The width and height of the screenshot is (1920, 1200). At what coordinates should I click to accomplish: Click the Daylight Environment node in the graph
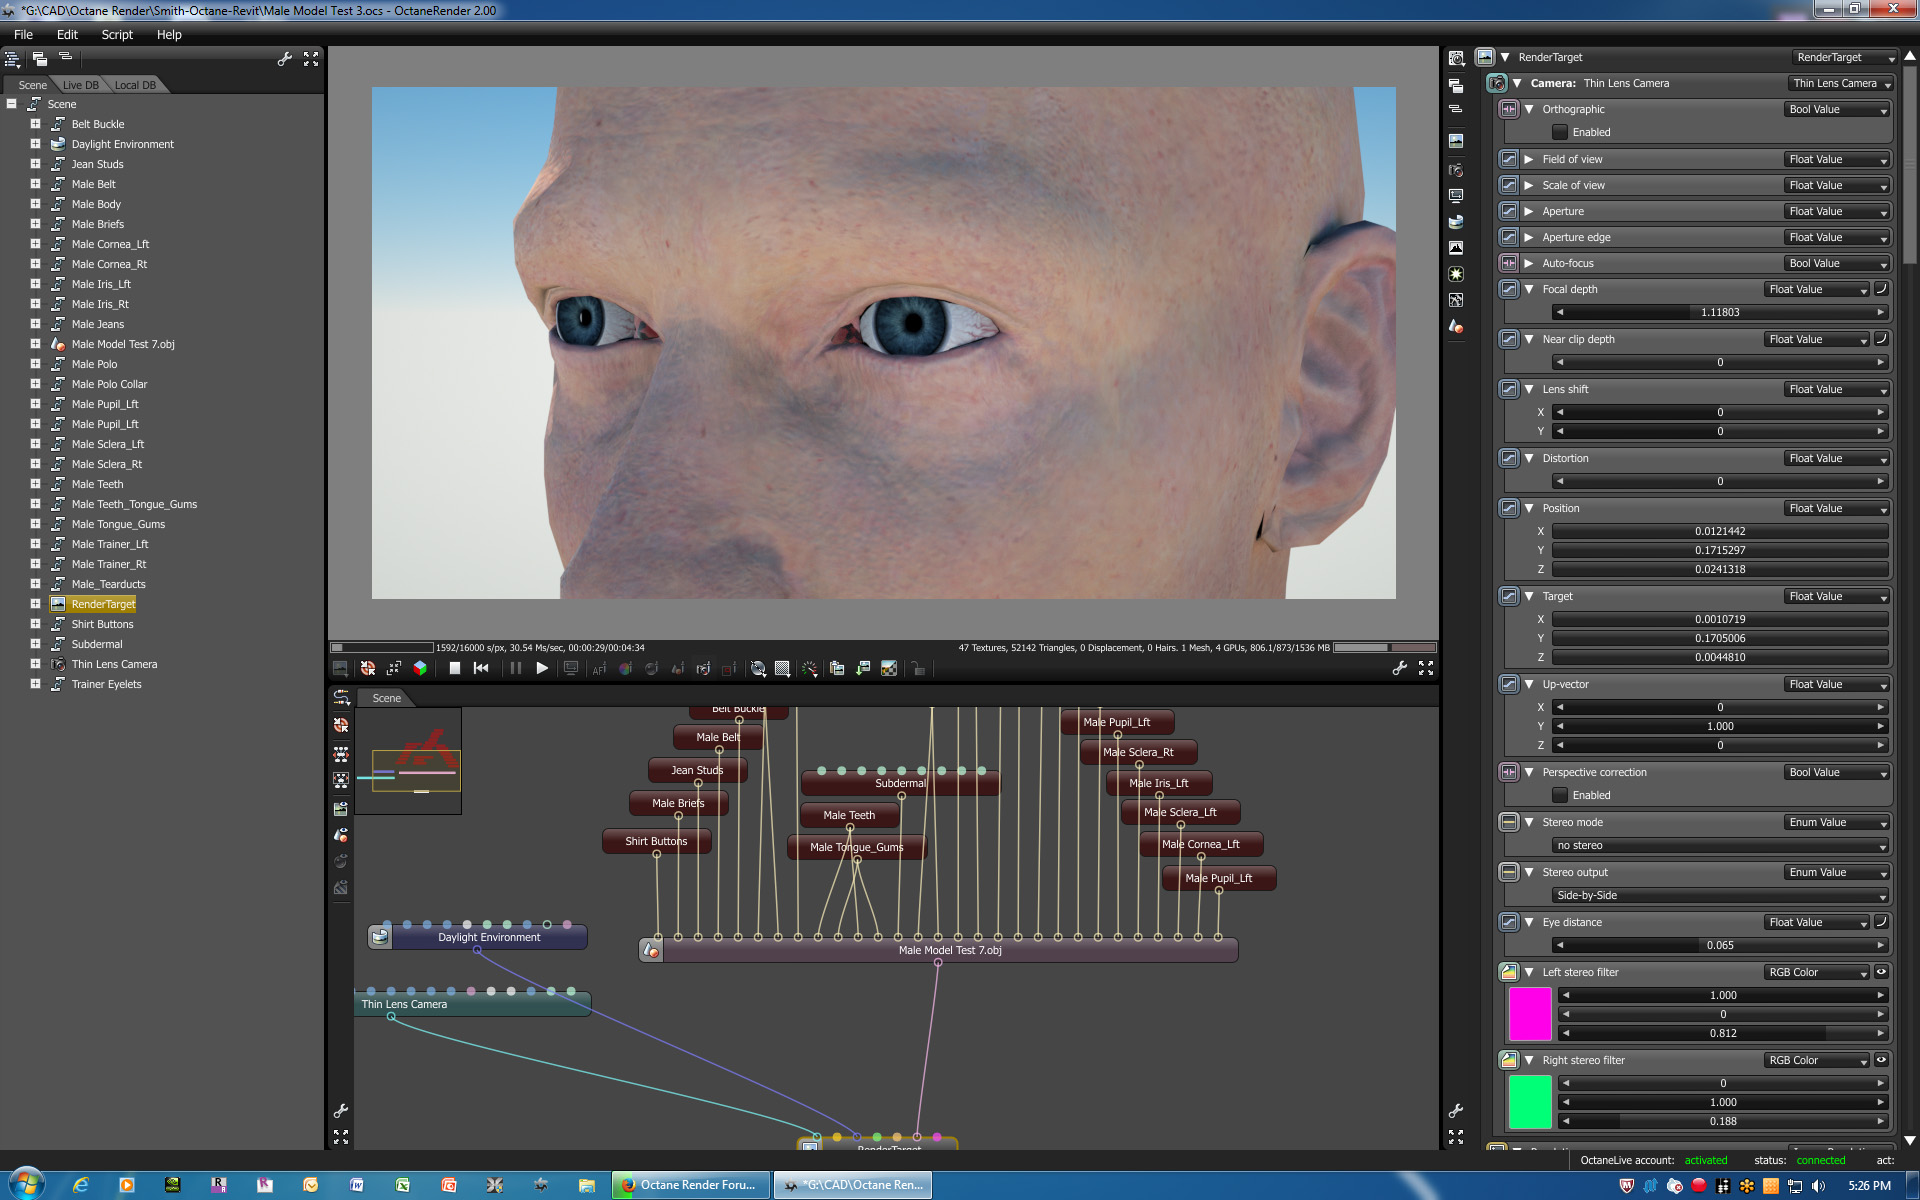(488, 937)
